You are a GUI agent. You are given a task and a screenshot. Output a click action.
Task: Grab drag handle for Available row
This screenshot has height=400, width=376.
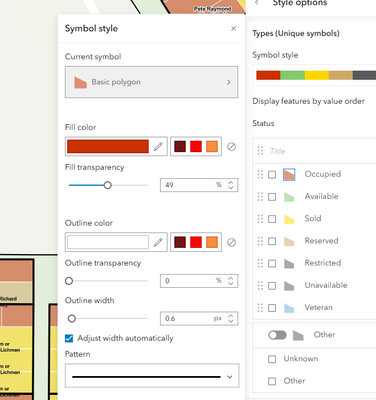tap(260, 197)
